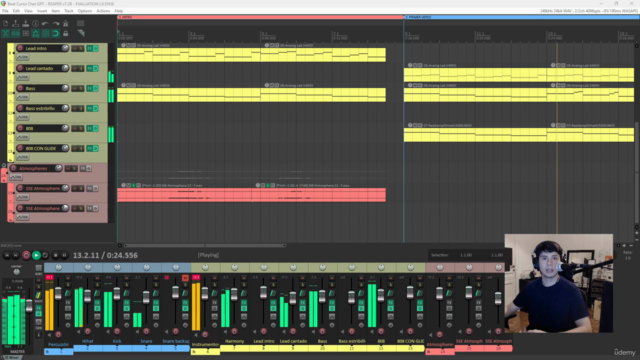
Task: Open the View menu
Action: click(28, 11)
